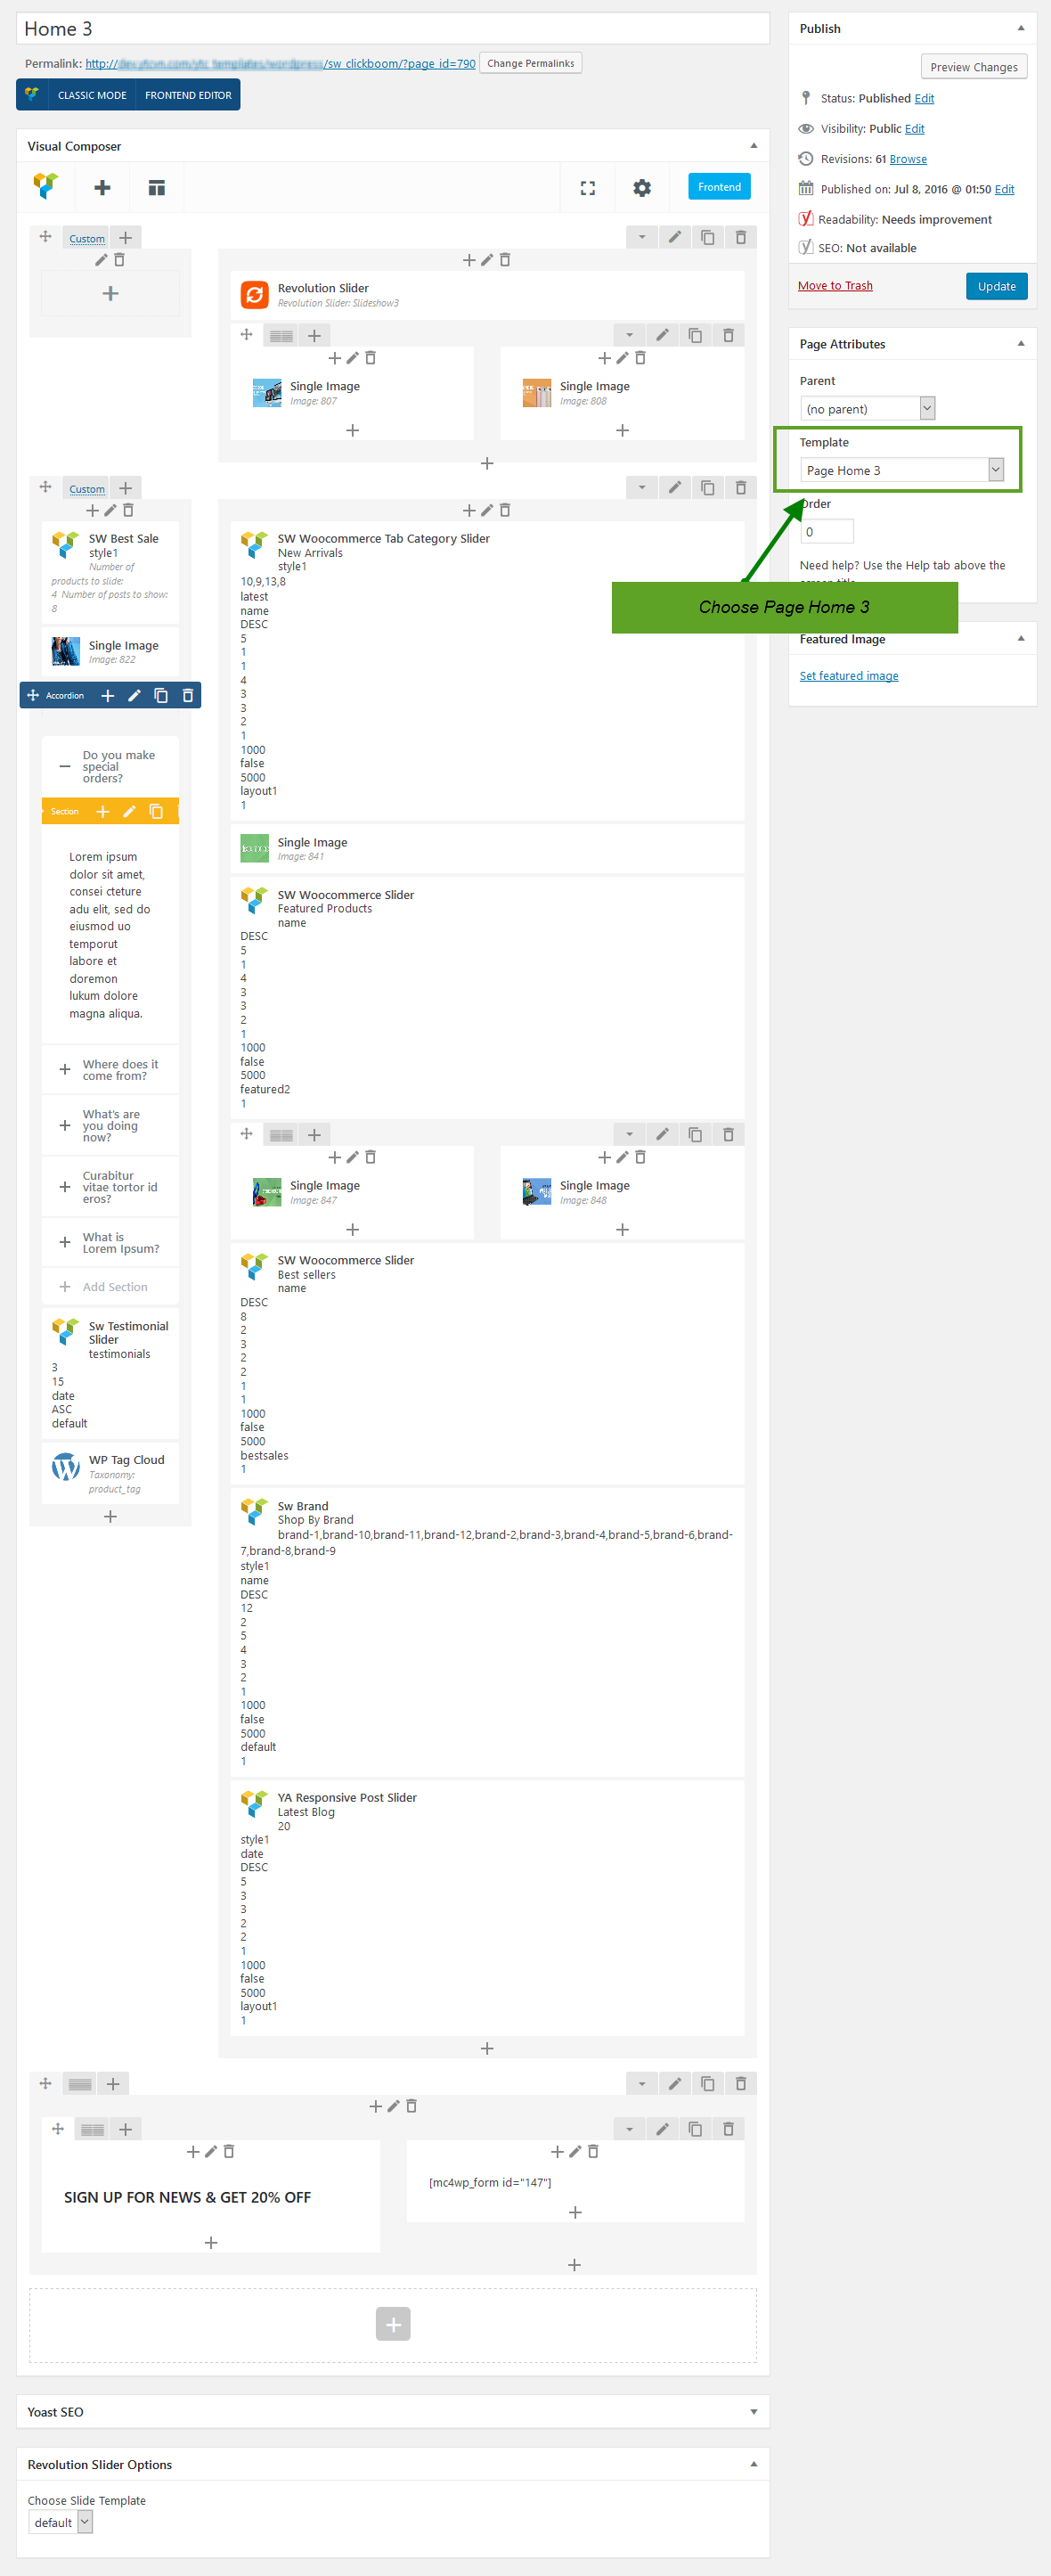This screenshot has height=2576, width=1051.
Task: Delete the first row with trash icon
Action: tap(741, 237)
